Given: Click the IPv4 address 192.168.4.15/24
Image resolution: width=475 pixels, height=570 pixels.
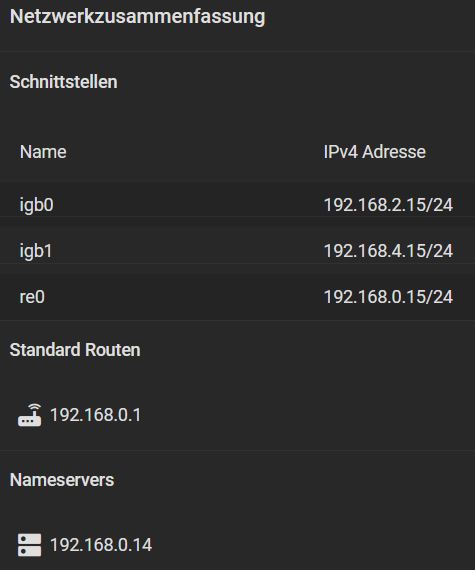Looking at the screenshot, I should (388, 251).
